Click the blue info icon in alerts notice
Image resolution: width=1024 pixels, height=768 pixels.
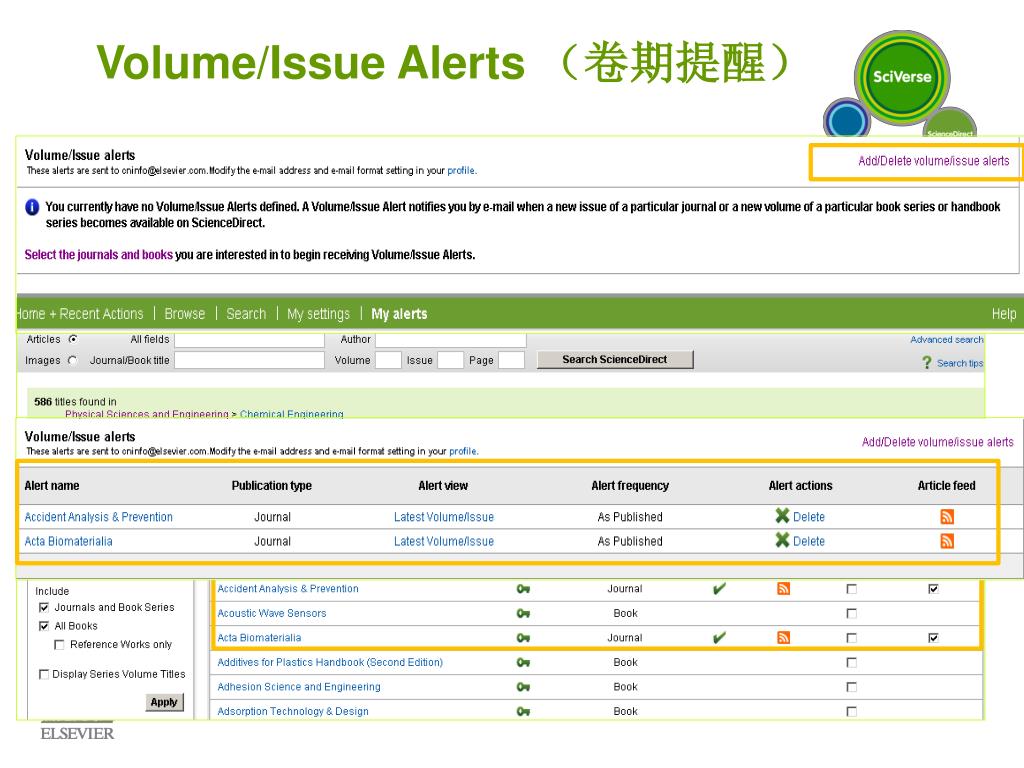click(32, 207)
